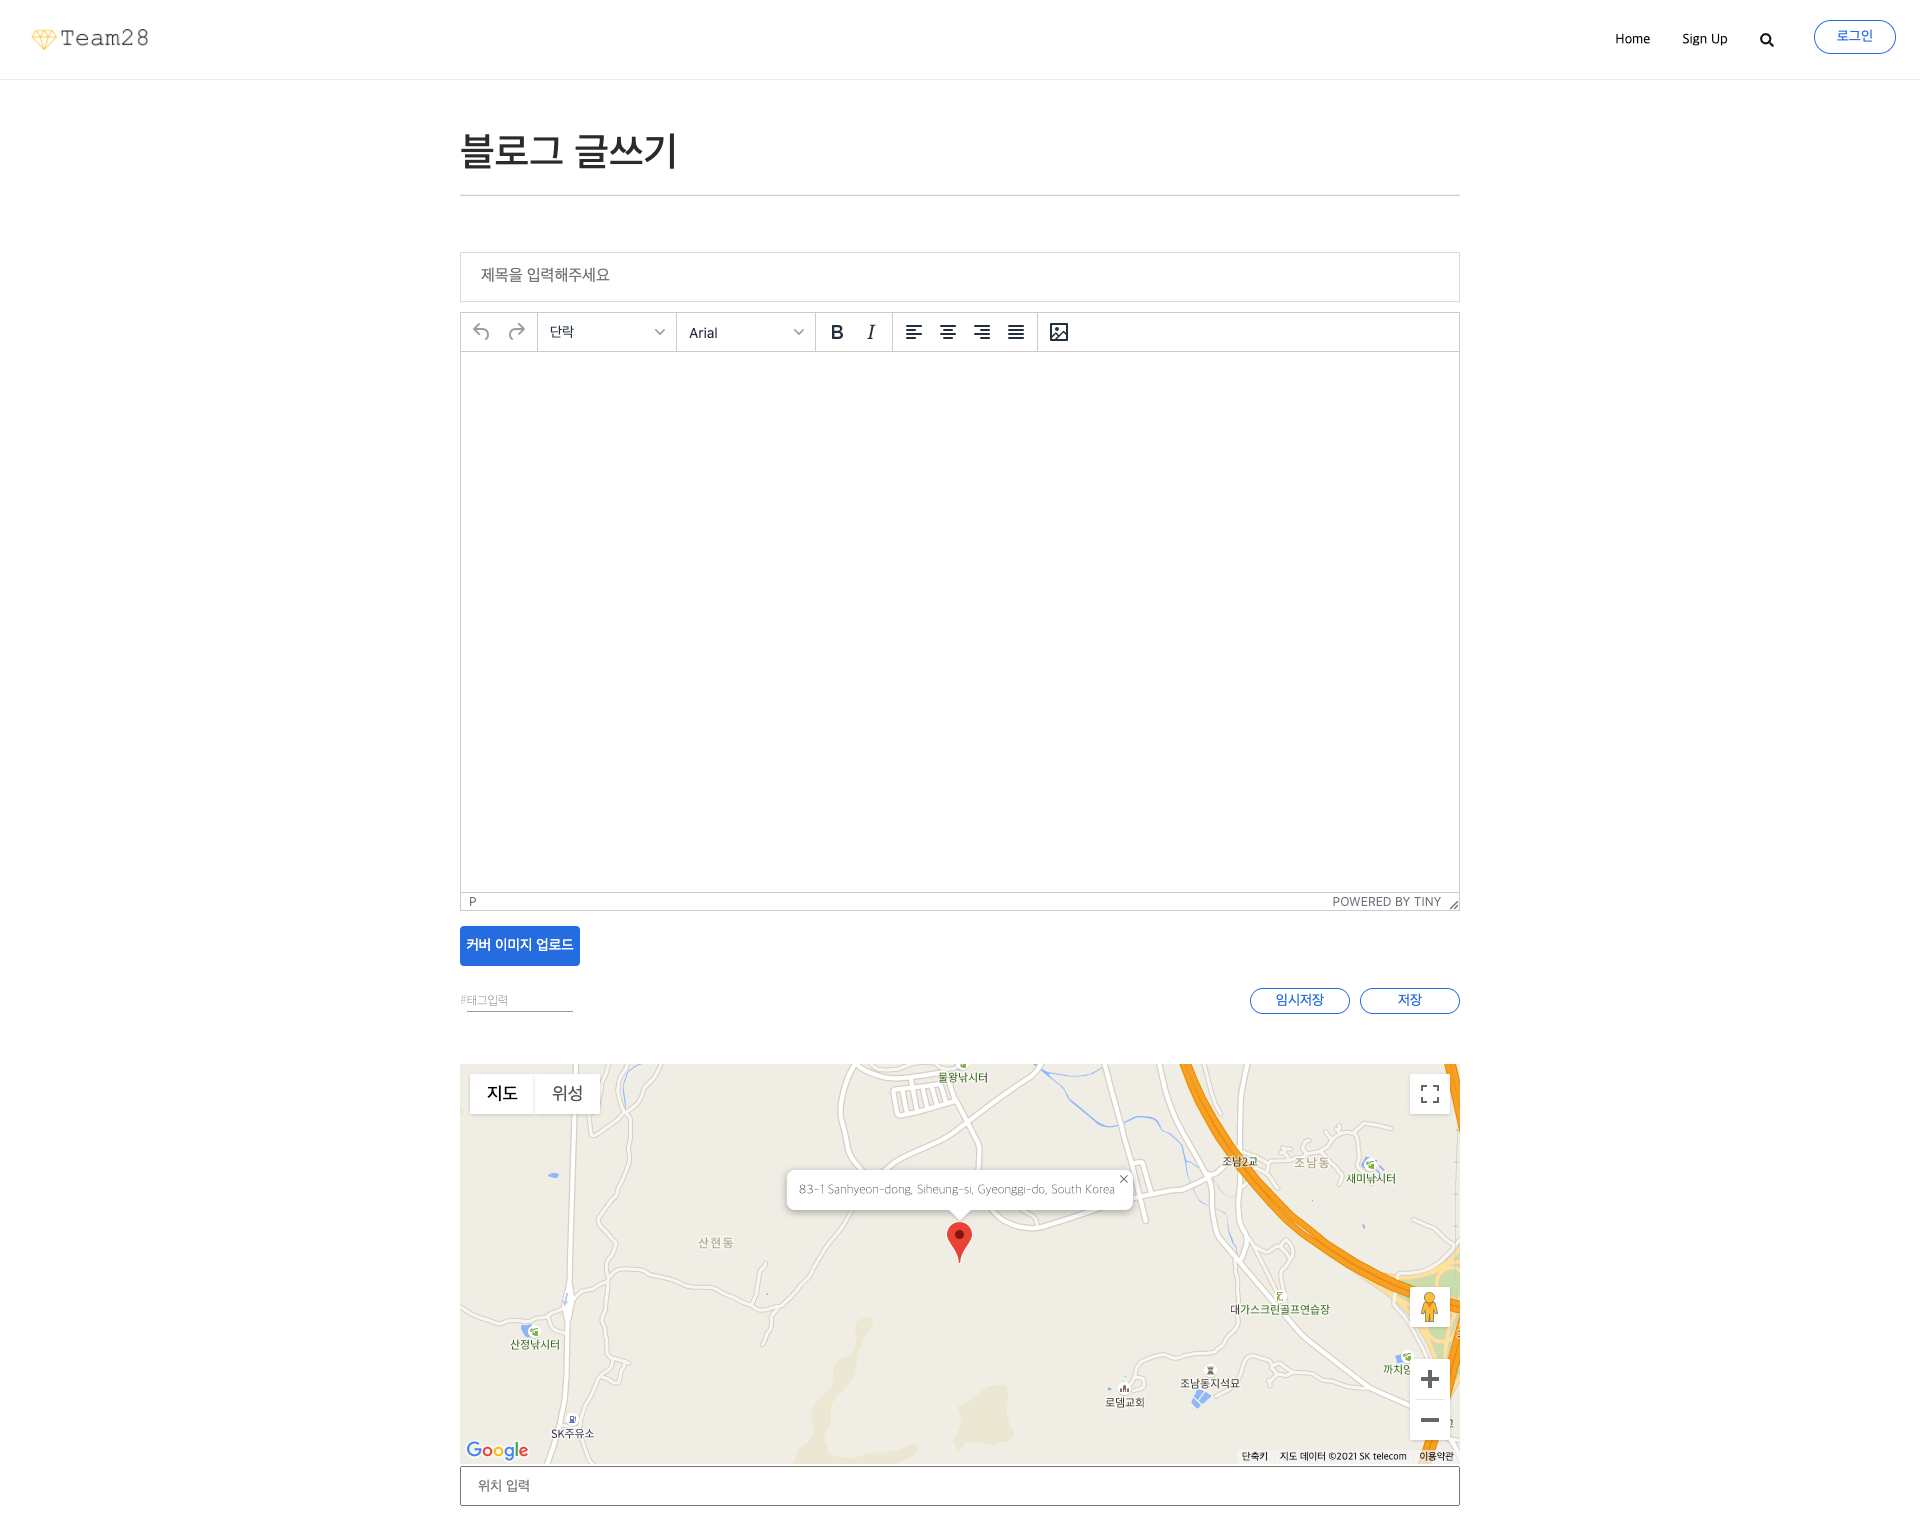Click the 위치 입력 location field

click(x=959, y=1485)
